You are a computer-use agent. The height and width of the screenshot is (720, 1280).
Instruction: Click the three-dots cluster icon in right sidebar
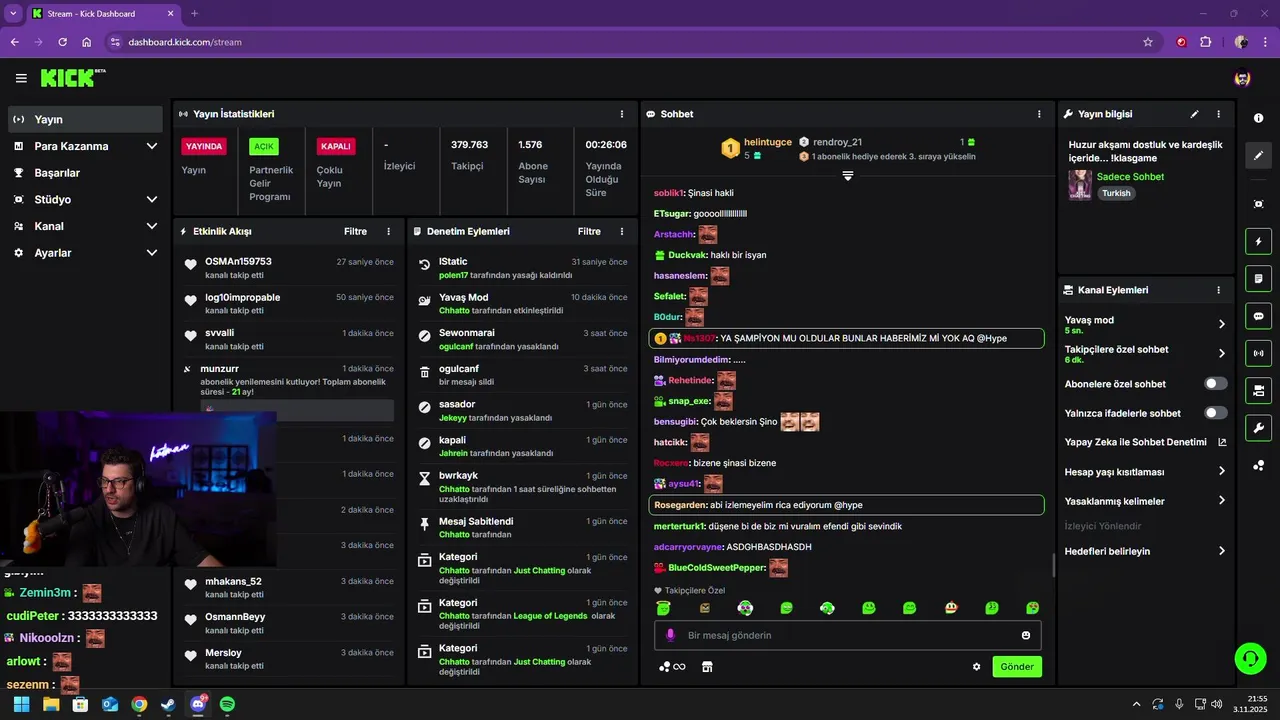[x=1258, y=465]
